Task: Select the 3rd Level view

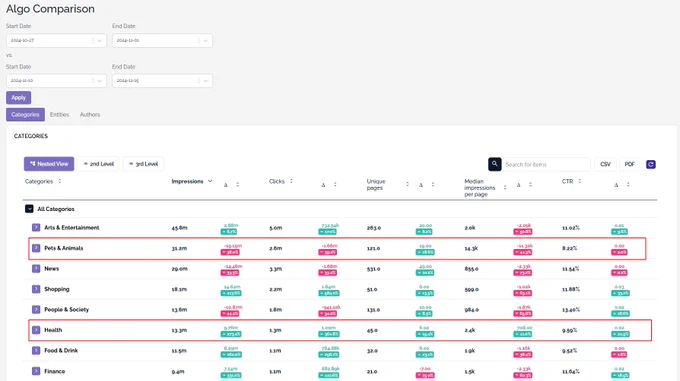Action: tap(144, 164)
